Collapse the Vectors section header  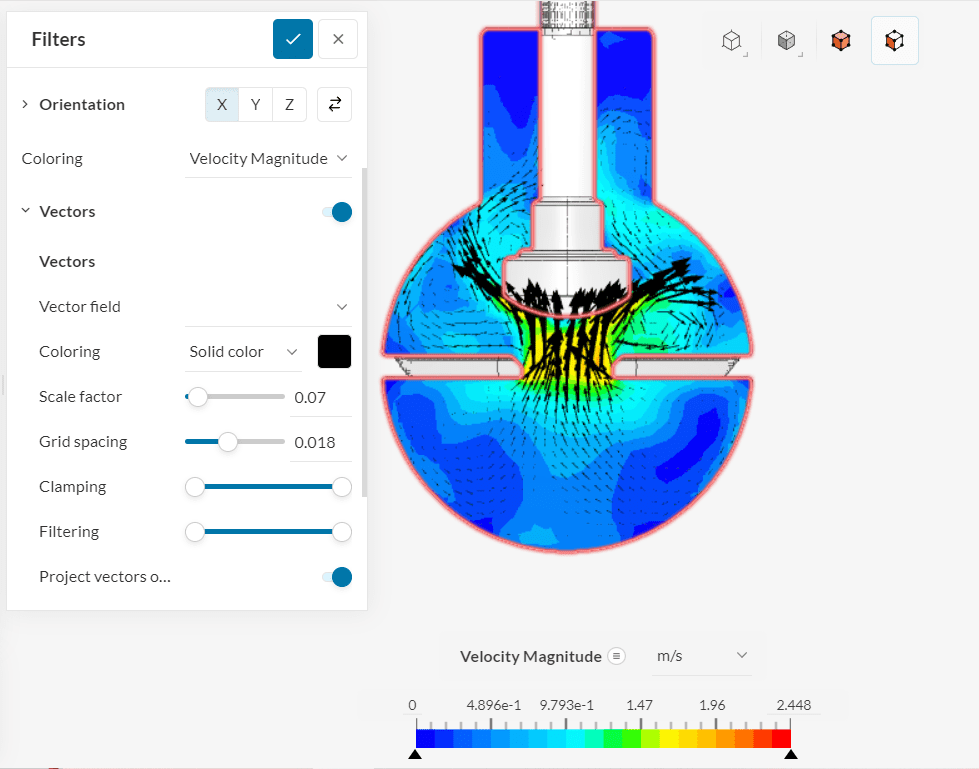[24, 211]
